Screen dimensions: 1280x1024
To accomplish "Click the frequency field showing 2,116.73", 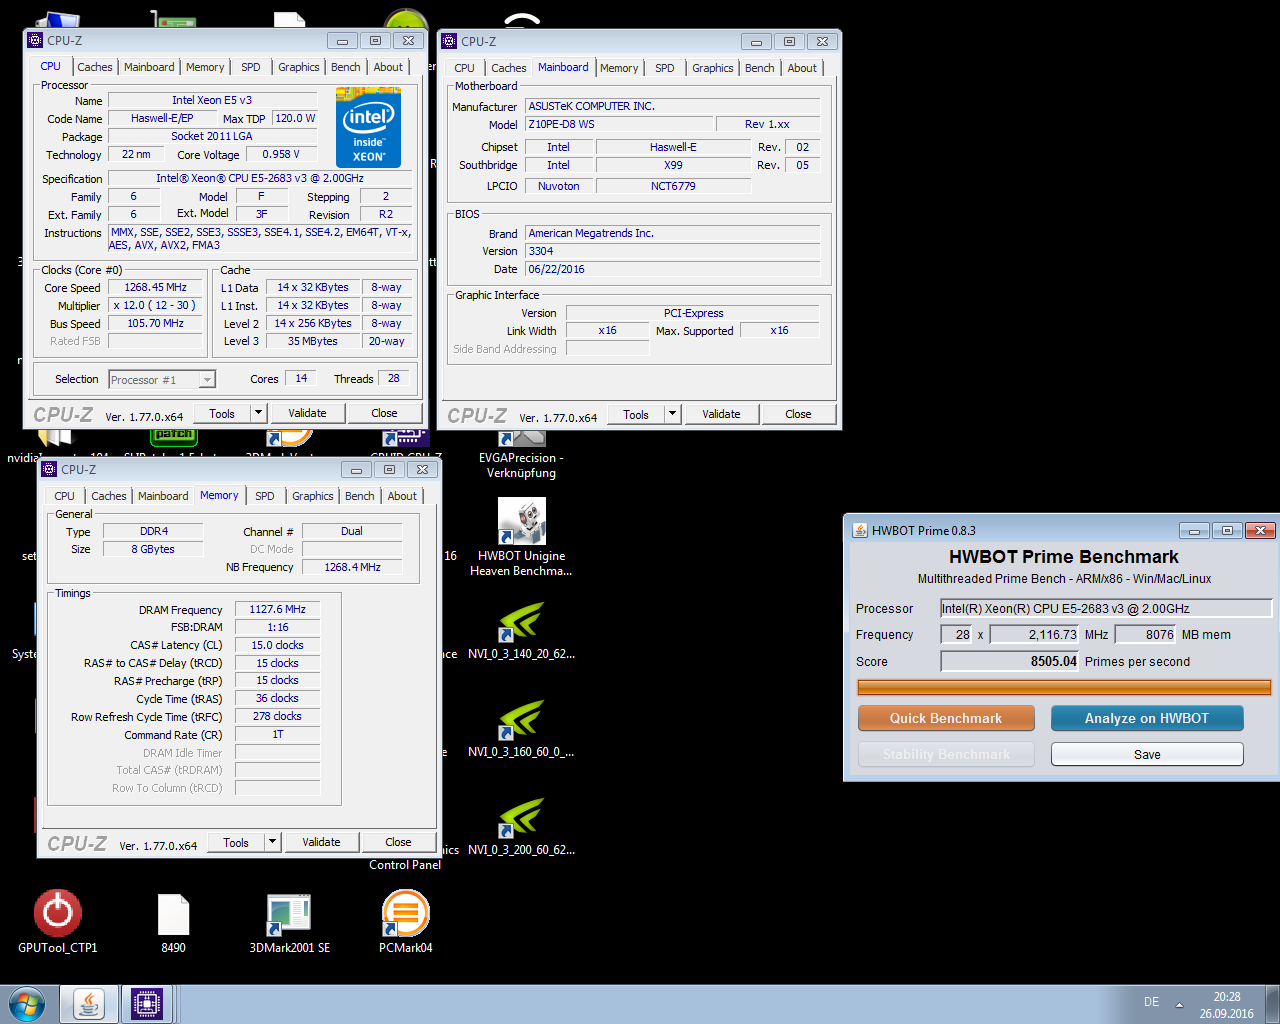I will pos(1035,634).
